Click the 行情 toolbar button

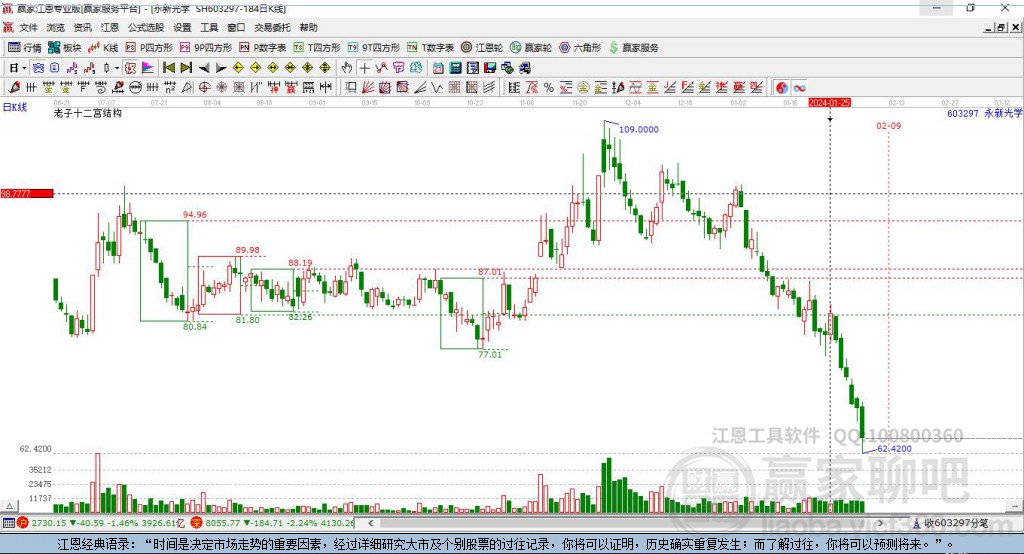coord(25,48)
